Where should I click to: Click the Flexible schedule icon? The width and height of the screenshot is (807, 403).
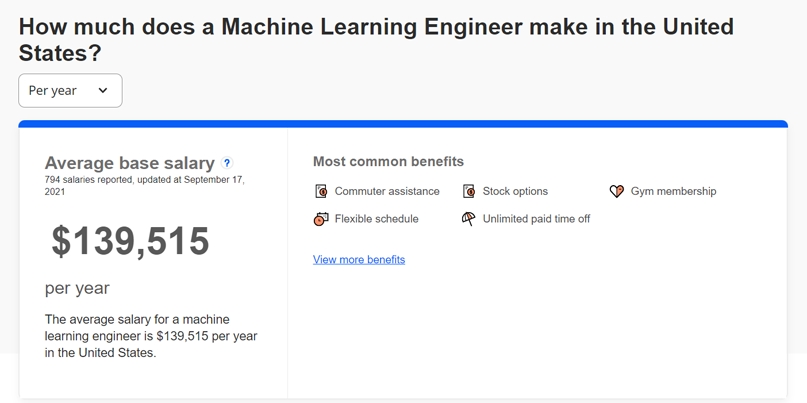click(x=321, y=219)
